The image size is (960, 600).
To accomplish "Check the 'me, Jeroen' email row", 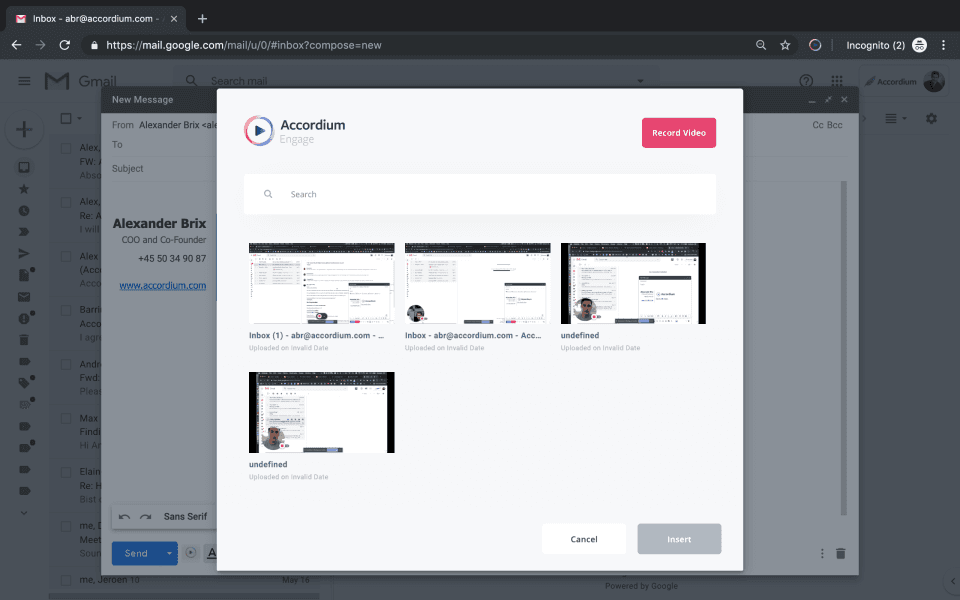I will pyautogui.click(x=66, y=580).
